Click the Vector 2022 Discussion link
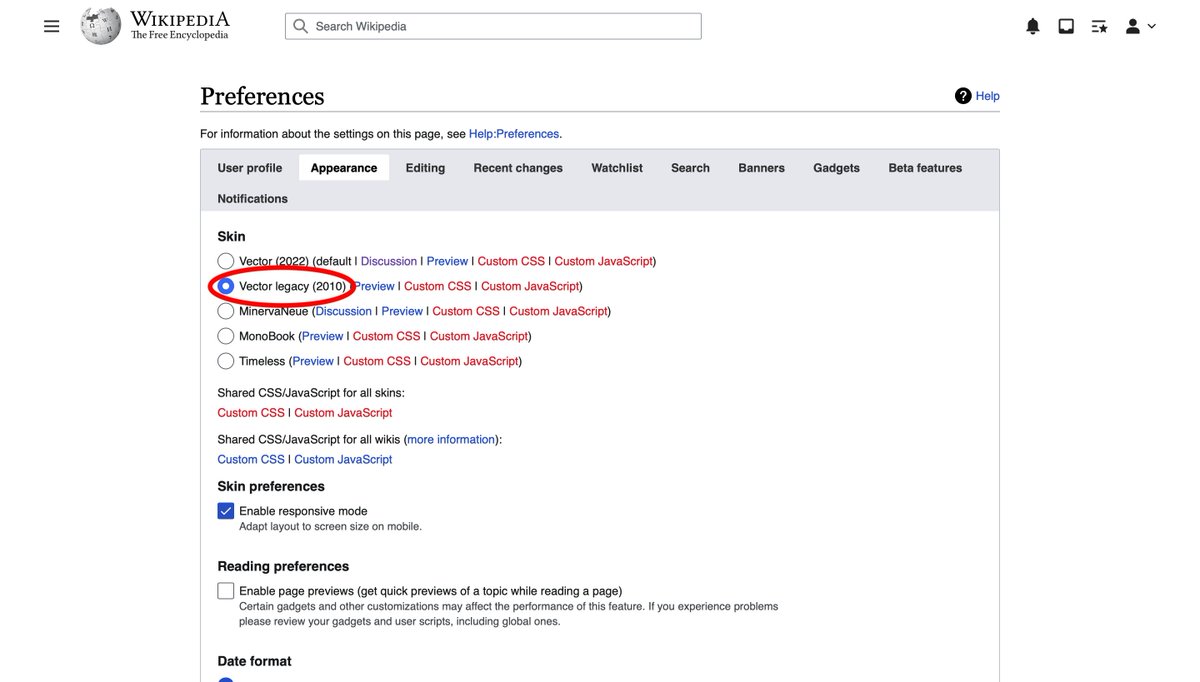Screen dimensions: 1200x682 pyautogui.click(x=389, y=260)
